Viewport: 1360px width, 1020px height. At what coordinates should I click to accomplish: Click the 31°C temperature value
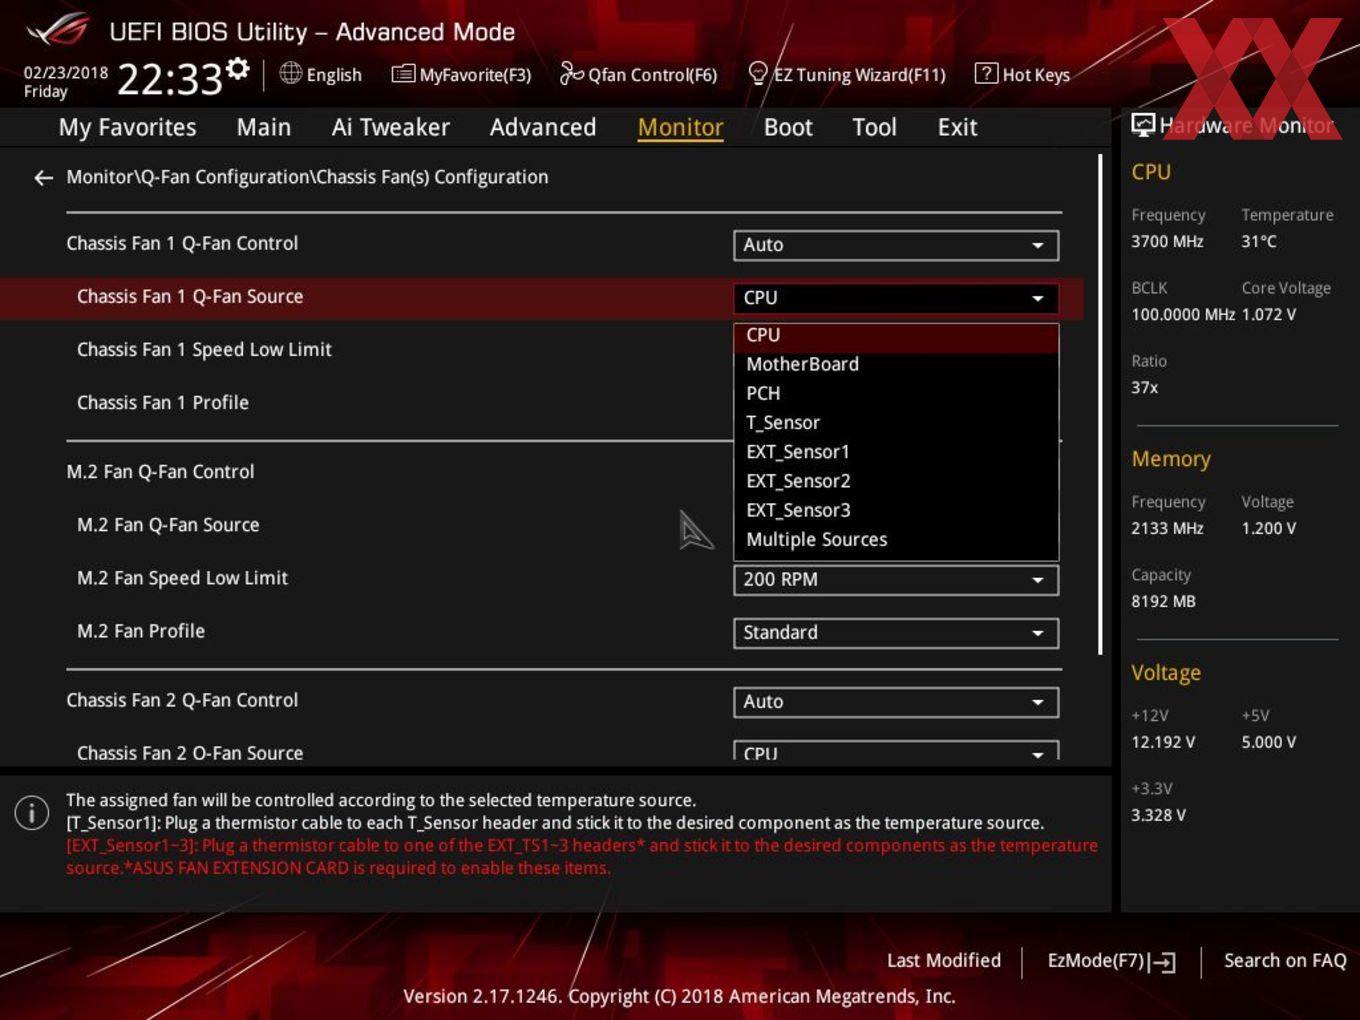pos(1259,241)
